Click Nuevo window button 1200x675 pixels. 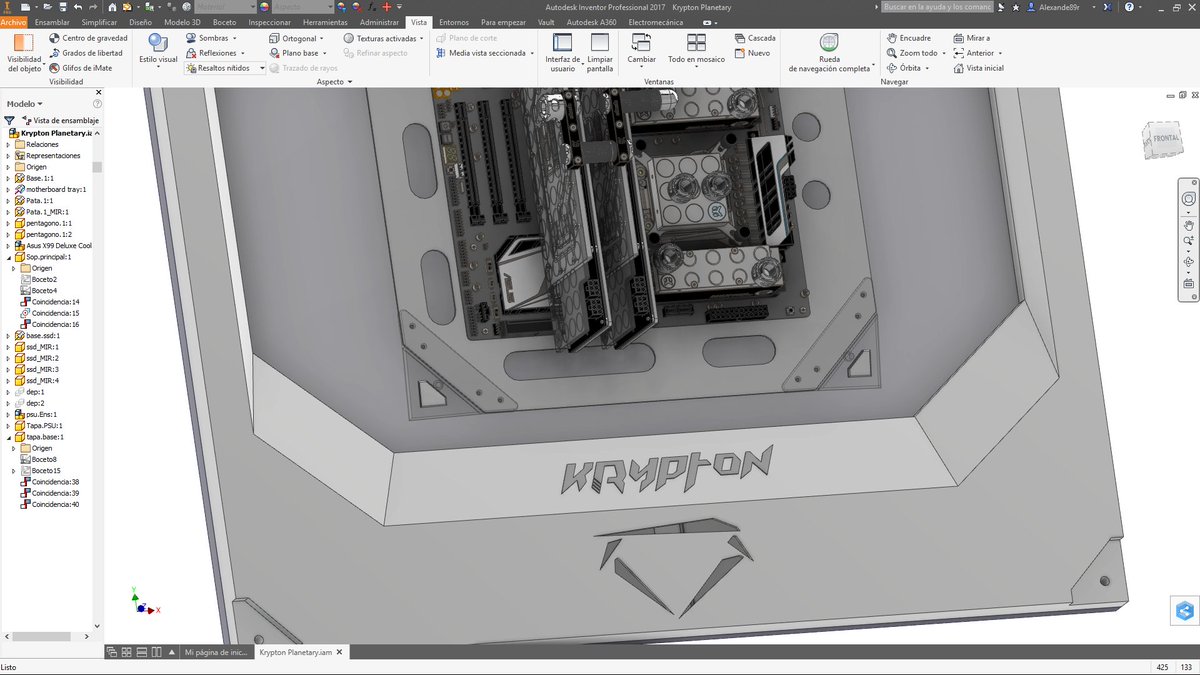[x=752, y=53]
